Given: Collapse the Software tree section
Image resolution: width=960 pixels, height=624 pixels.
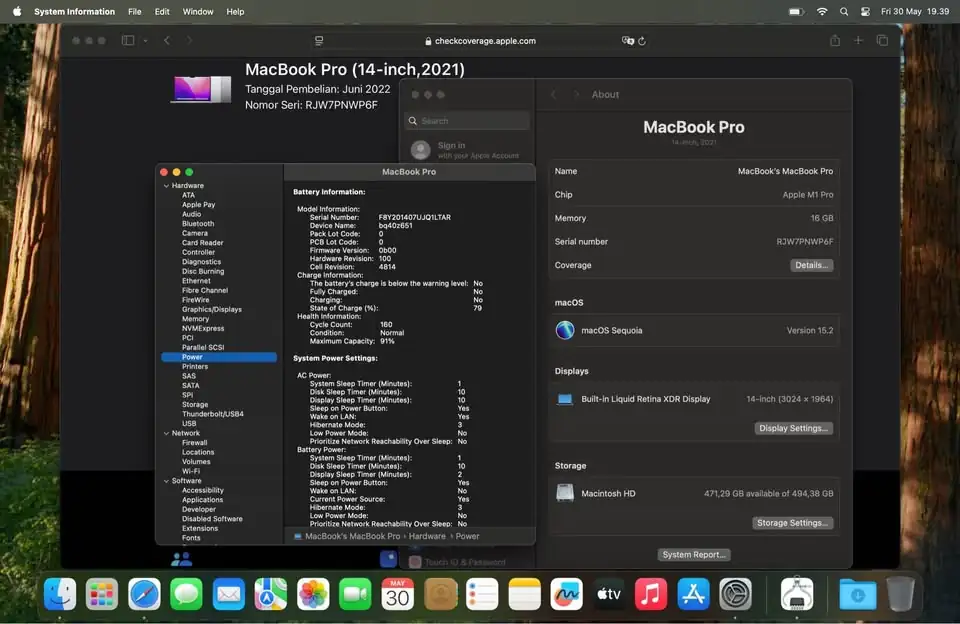Looking at the screenshot, I should [x=166, y=481].
